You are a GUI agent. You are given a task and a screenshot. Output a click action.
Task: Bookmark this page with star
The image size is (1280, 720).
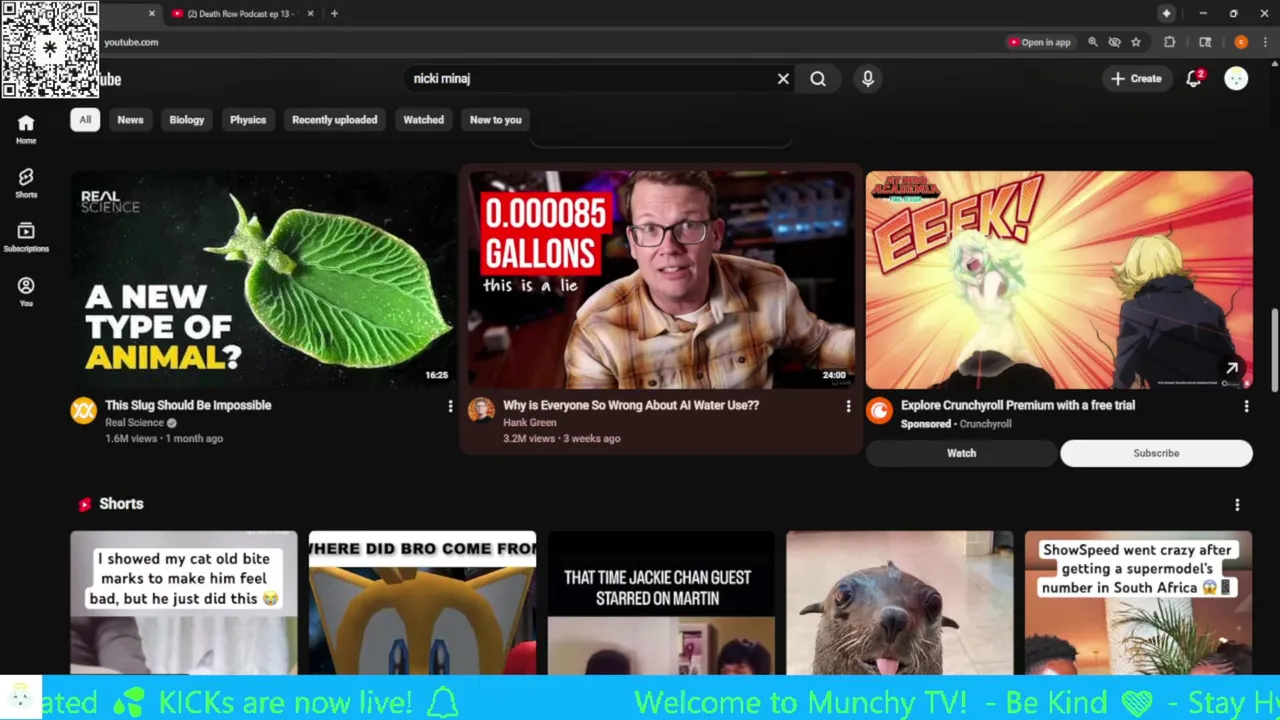point(1136,42)
